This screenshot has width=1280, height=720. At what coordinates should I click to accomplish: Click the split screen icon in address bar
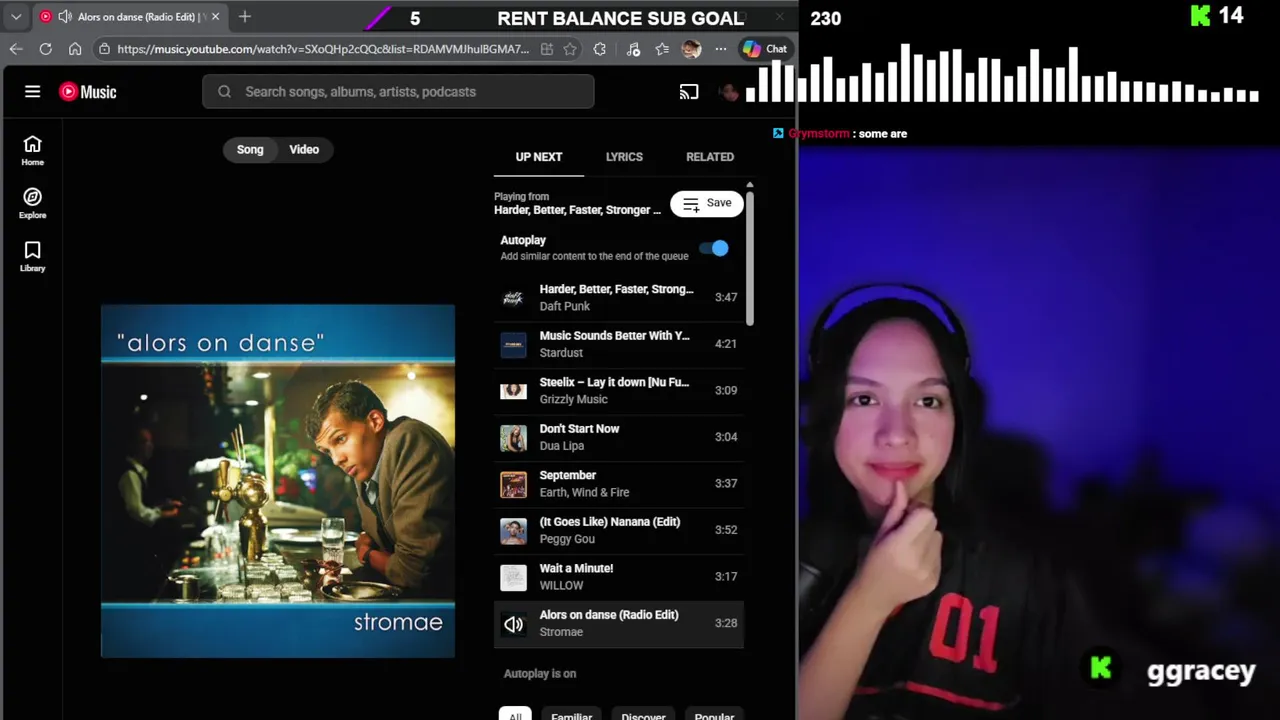(x=547, y=49)
